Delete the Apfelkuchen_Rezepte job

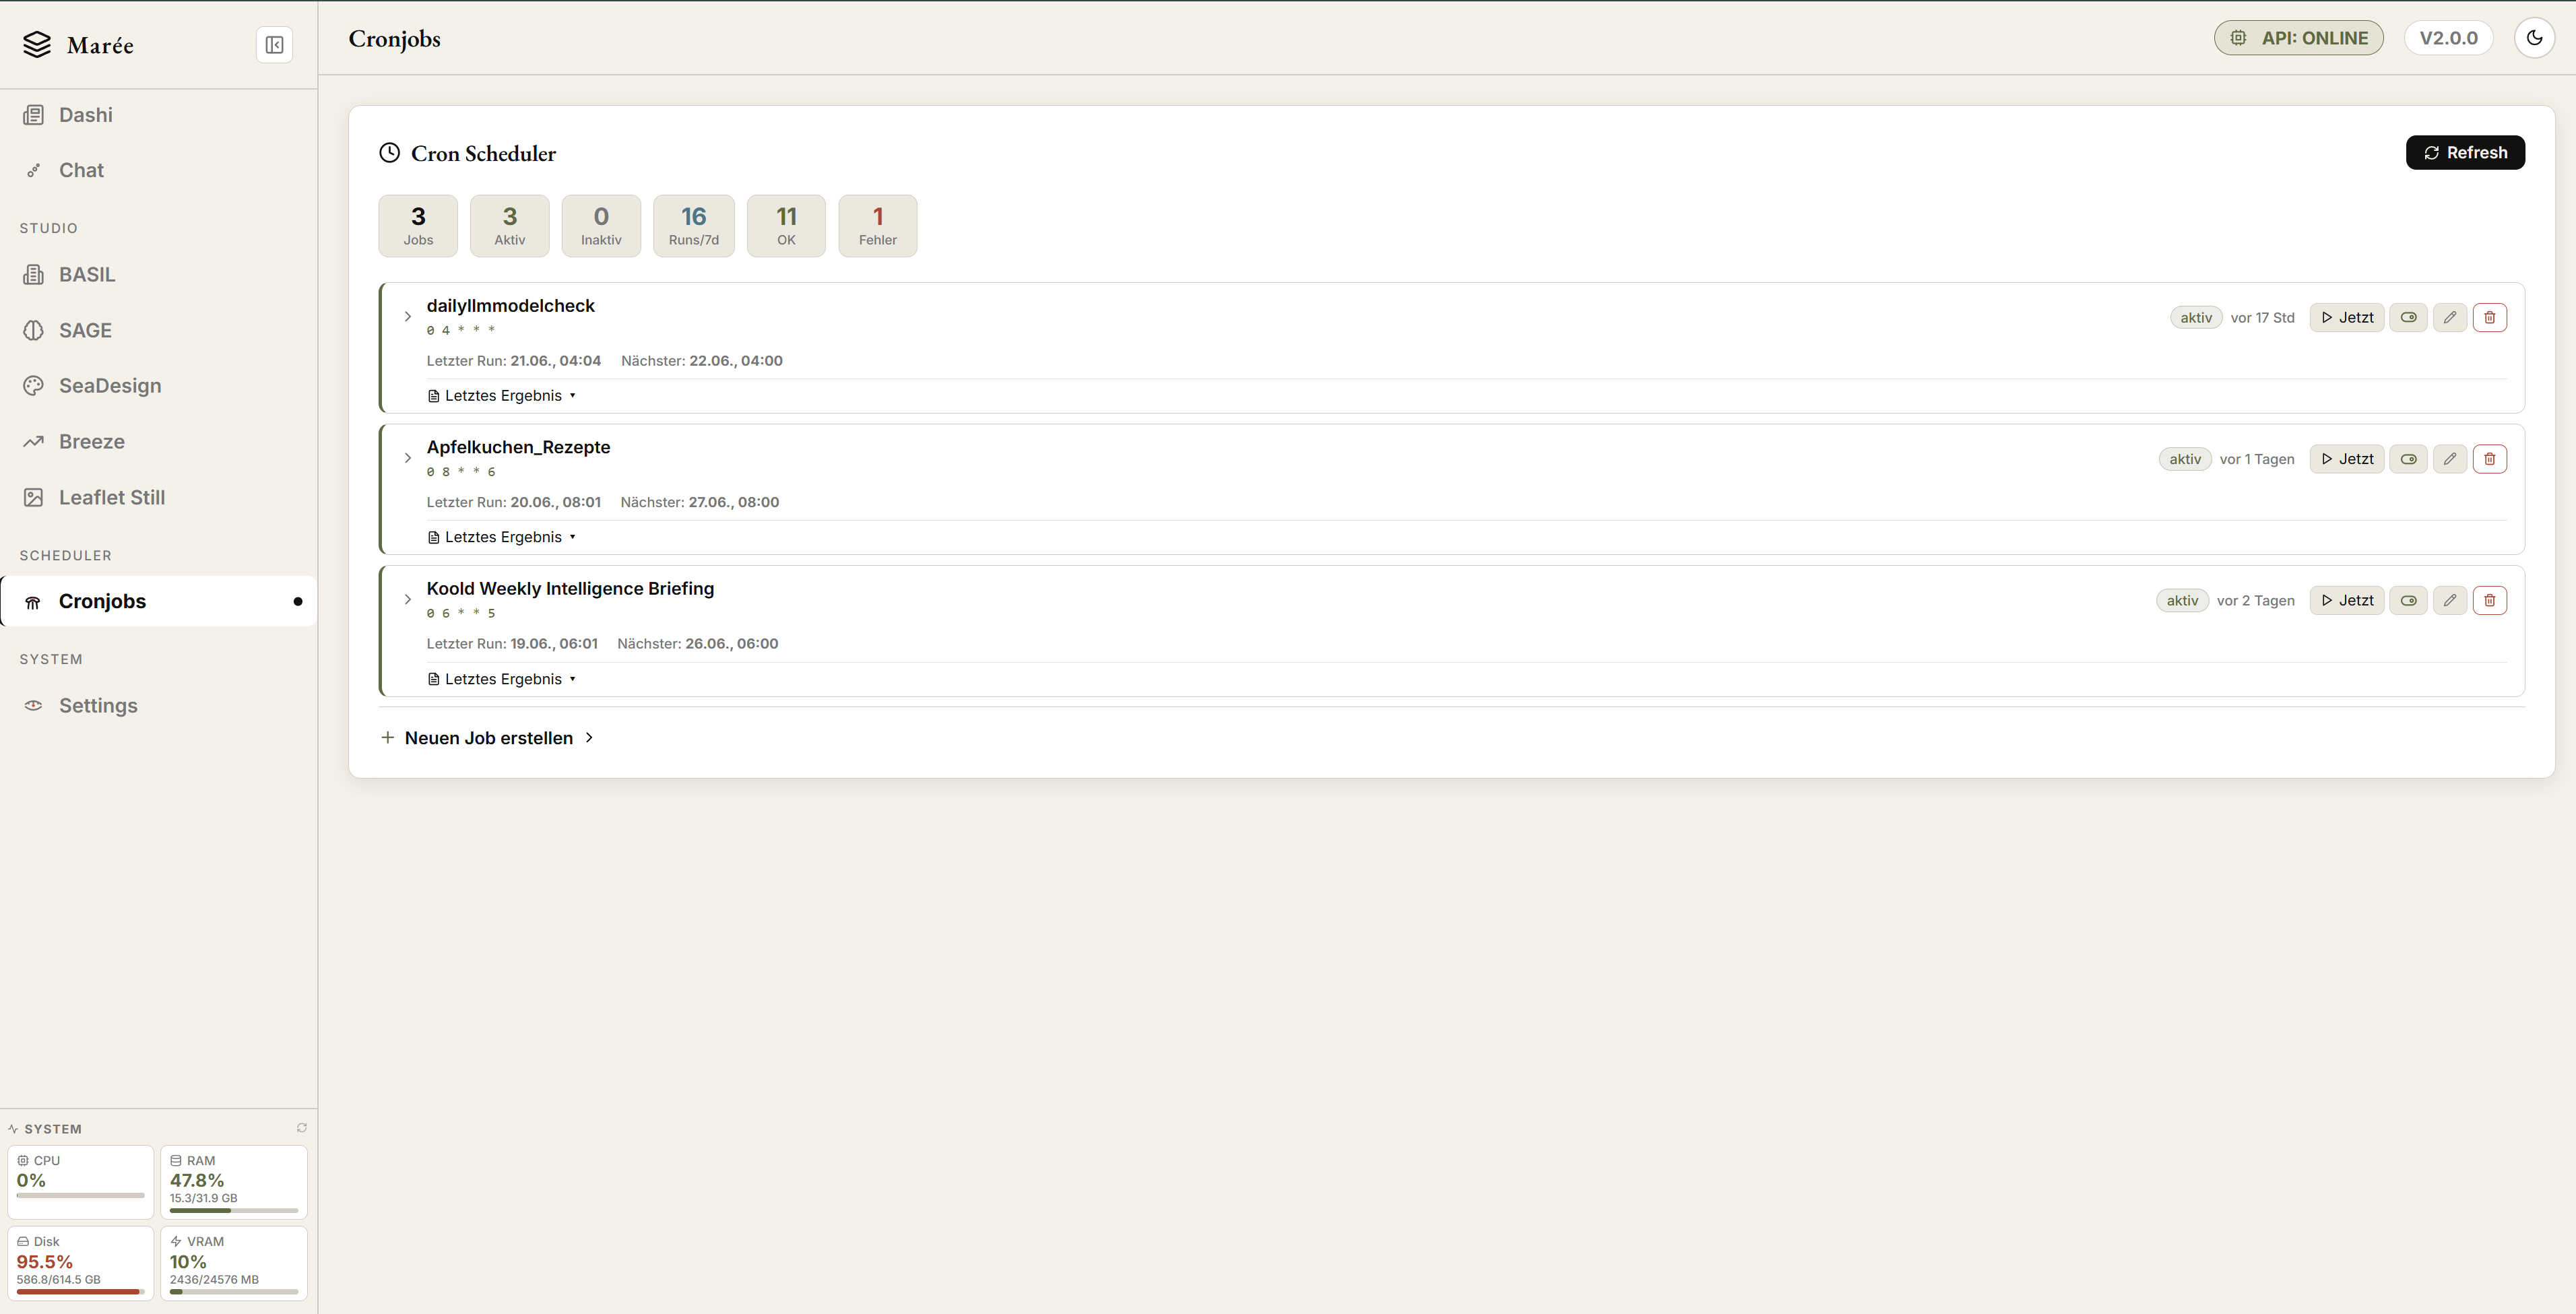click(x=2489, y=459)
